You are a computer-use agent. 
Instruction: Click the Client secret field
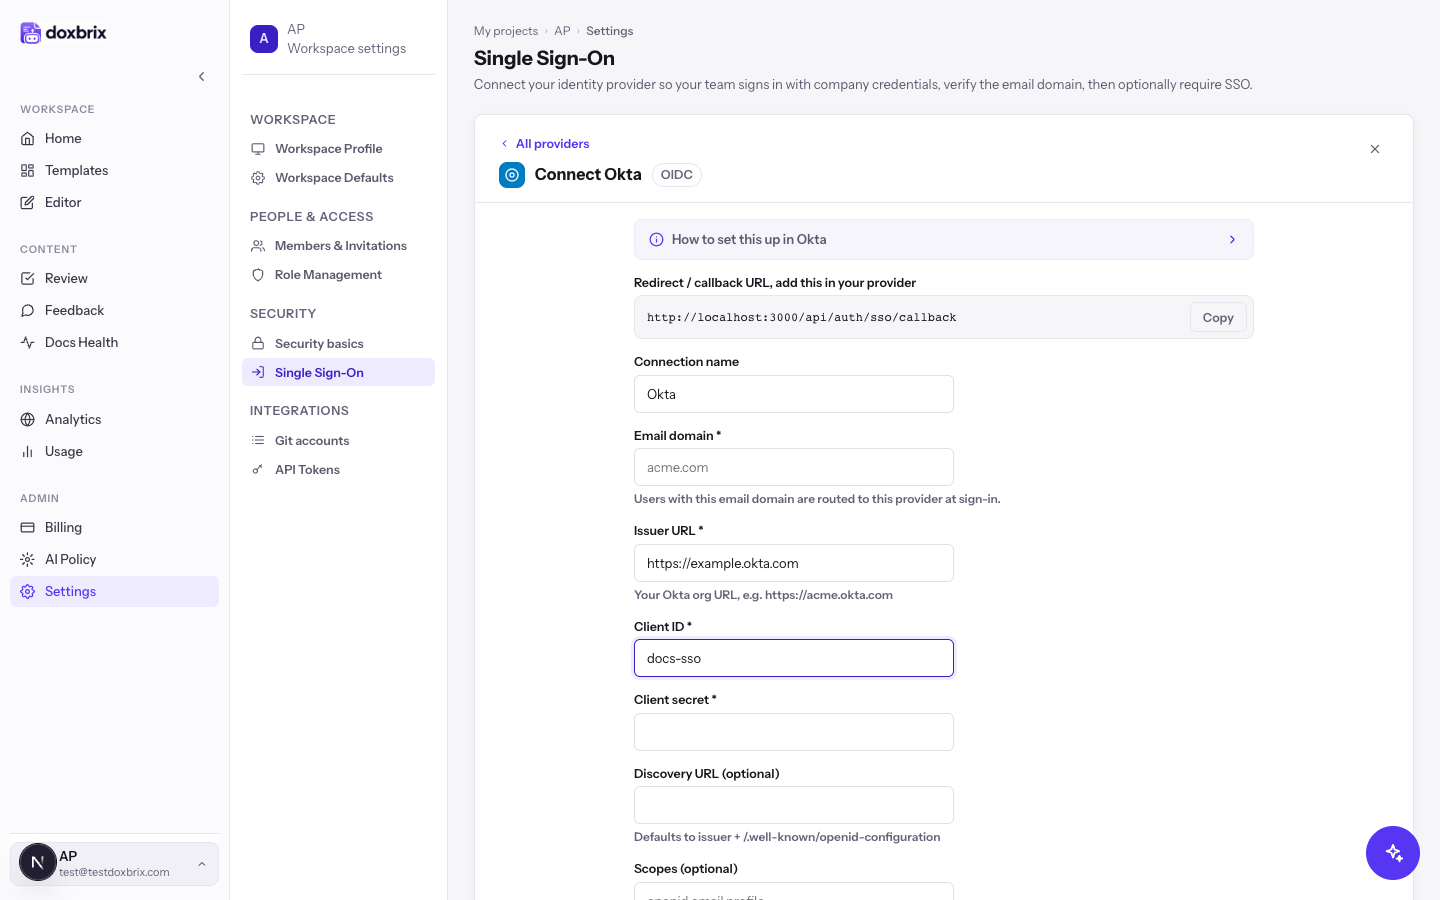[x=794, y=732]
